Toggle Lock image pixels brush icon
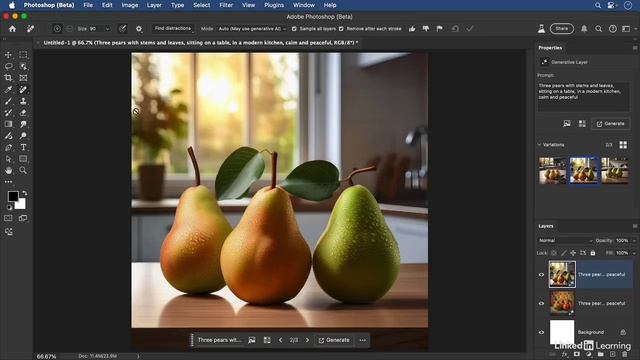The height and width of the screenshot is (360, 640). (x=564, y=253)
